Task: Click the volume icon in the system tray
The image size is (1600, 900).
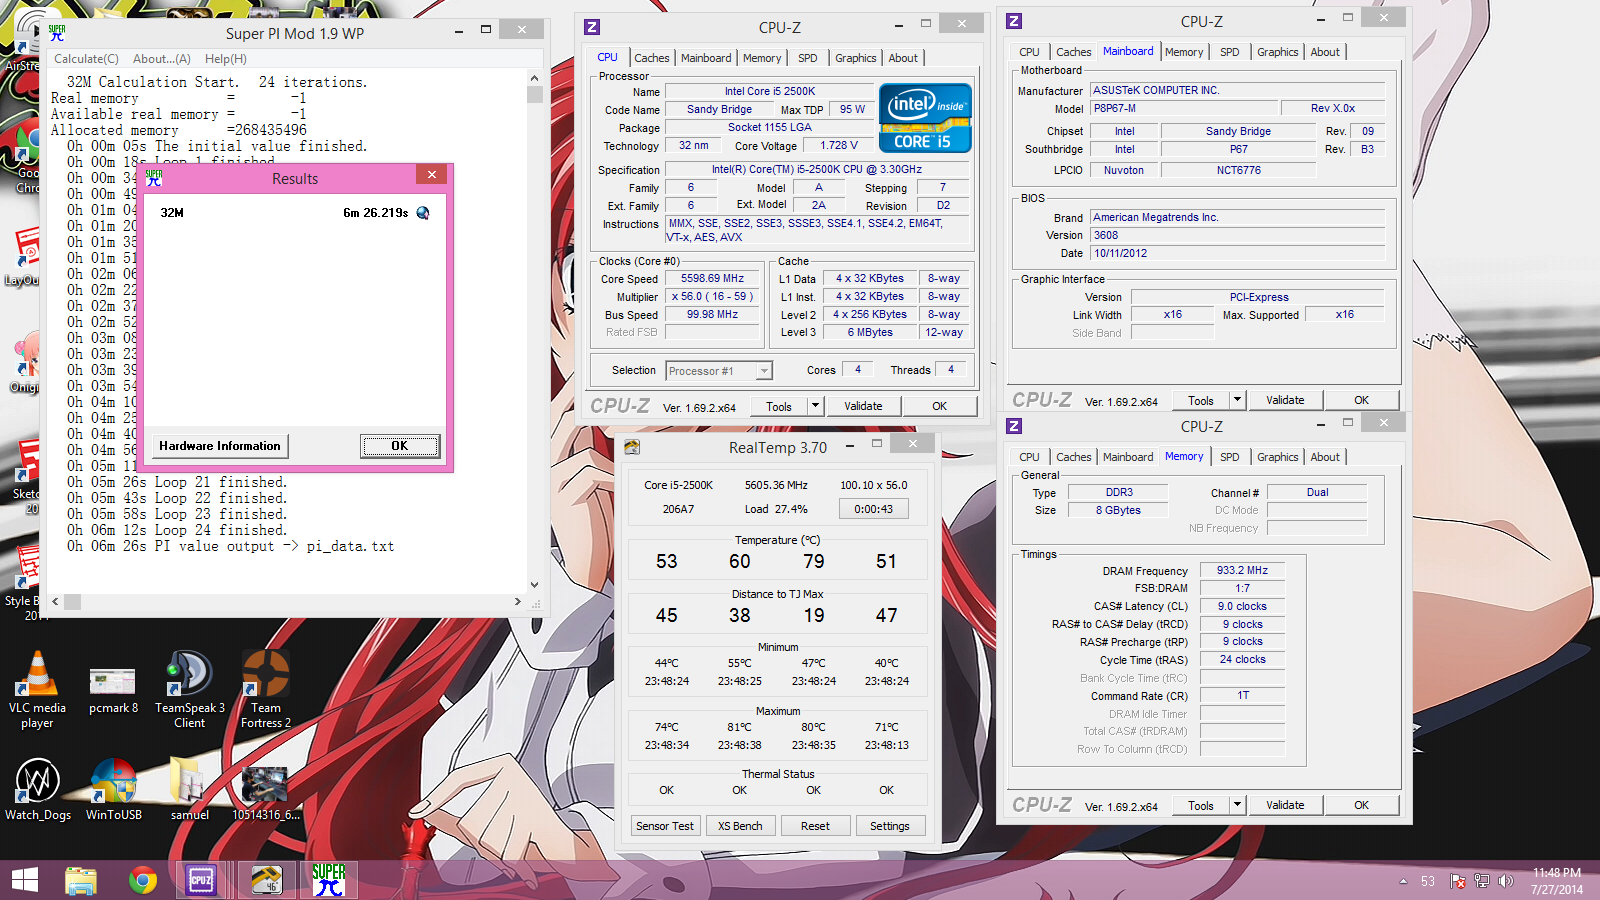Action: (1505, 881)
